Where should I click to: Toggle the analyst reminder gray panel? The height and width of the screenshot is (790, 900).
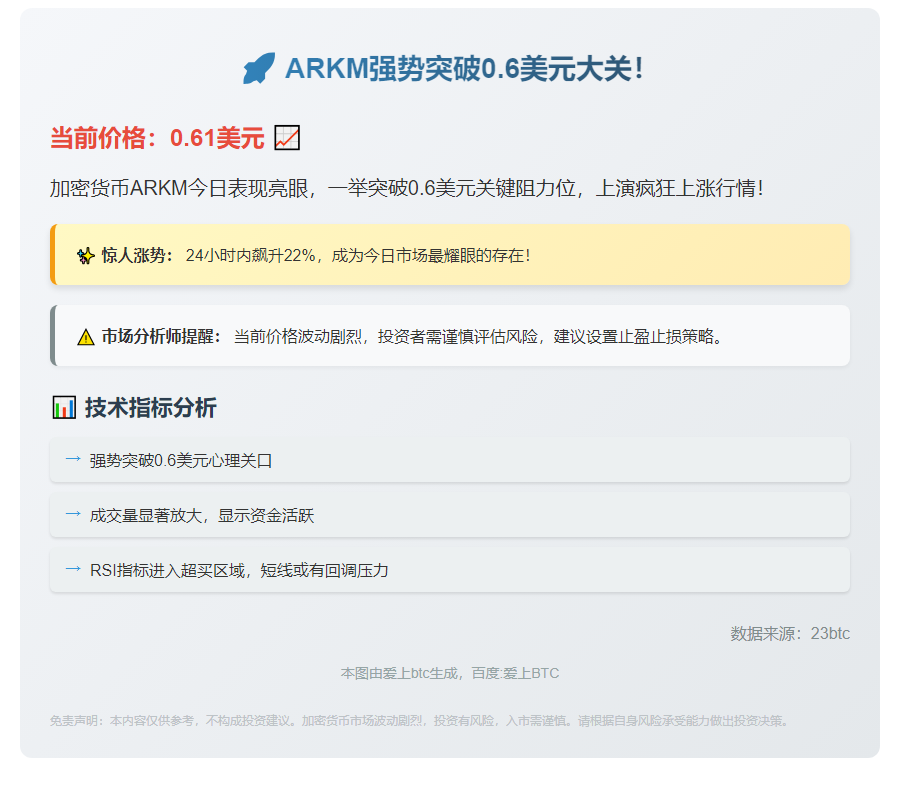coord(450,337)
